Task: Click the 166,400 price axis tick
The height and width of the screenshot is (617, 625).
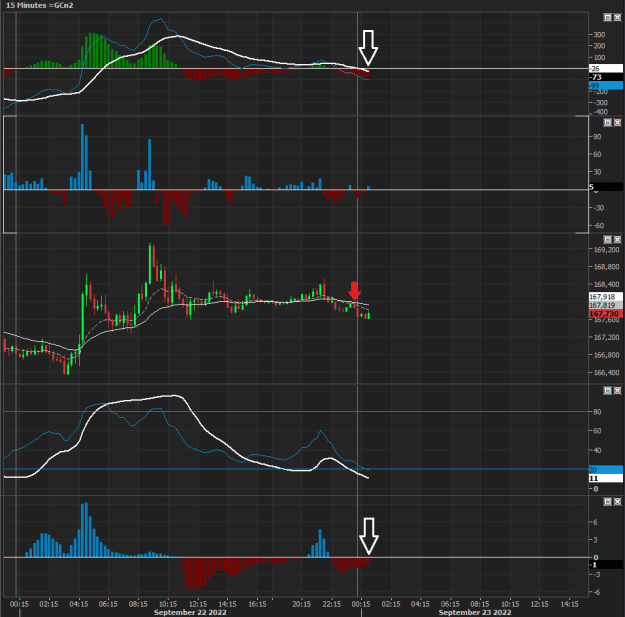Action: coord(607,373)
